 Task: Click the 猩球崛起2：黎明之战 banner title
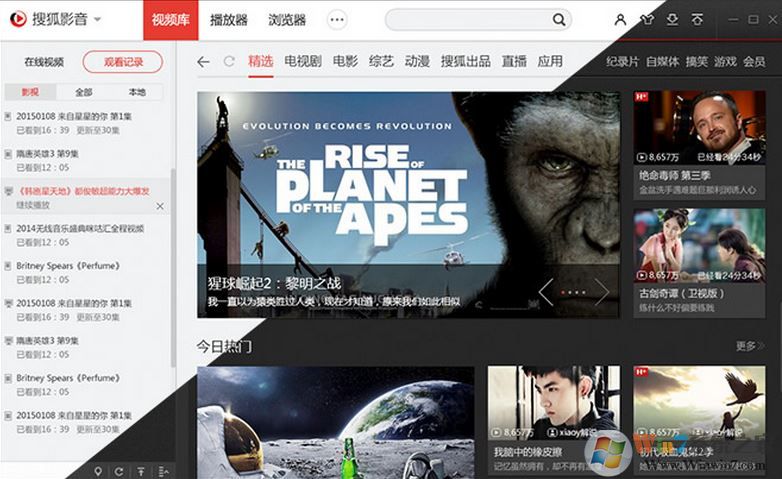(x=274, y=284)
